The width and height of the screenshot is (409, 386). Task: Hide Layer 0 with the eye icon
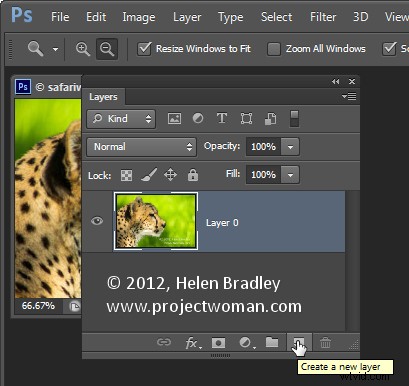(97, 221)
